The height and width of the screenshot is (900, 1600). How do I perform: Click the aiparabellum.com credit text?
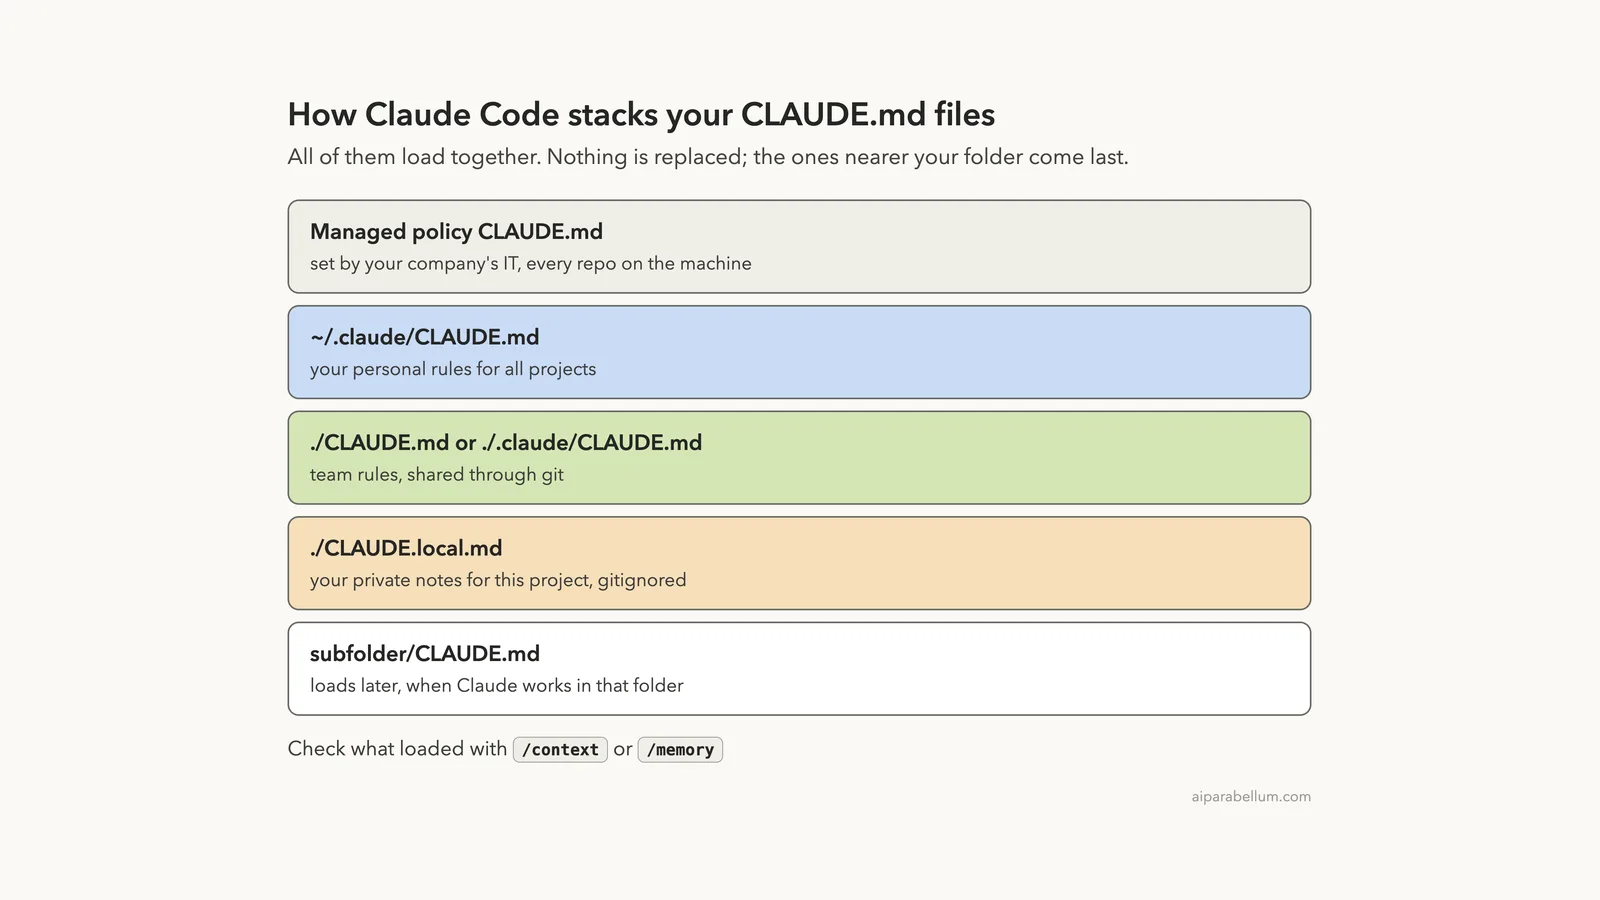[1251, 797]
